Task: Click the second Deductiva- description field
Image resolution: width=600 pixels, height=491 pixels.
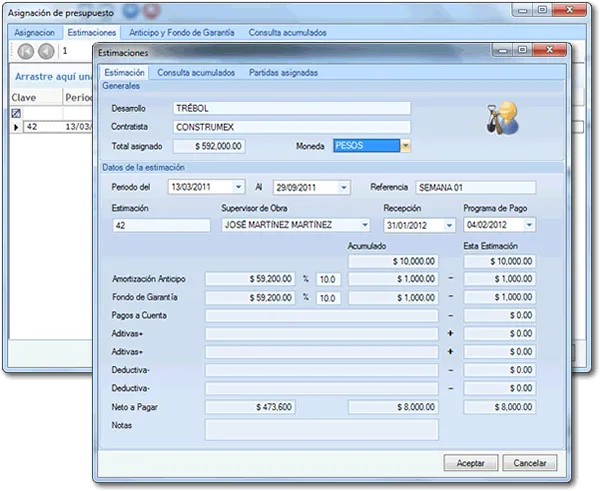Action: click(322, 388)
